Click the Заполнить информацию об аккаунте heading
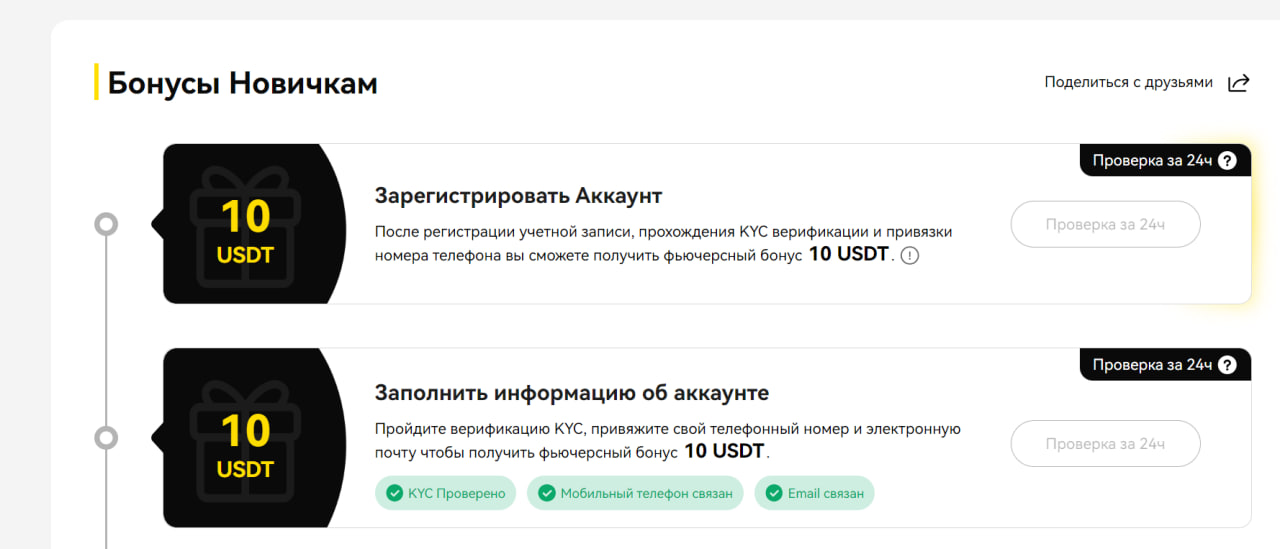Screen dimensions: 1280x549 click(572, 392)
